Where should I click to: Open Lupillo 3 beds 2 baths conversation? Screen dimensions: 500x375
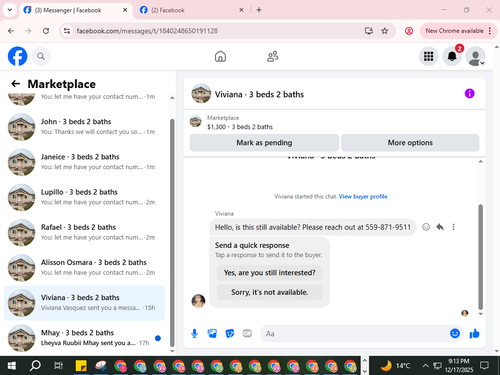(84, 197)
